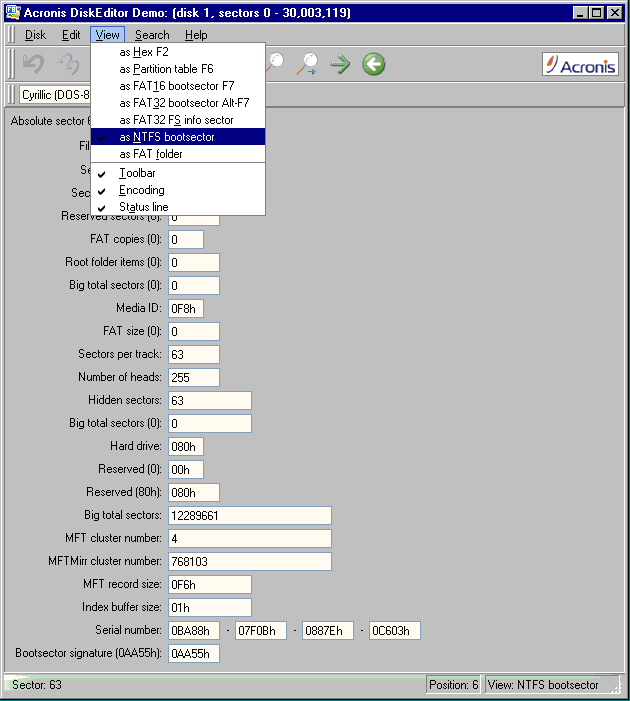The height and width of the screenshot is (701, 630).
Task: Click serial number part 0887Eh
Action: click(x=328, y=630)
